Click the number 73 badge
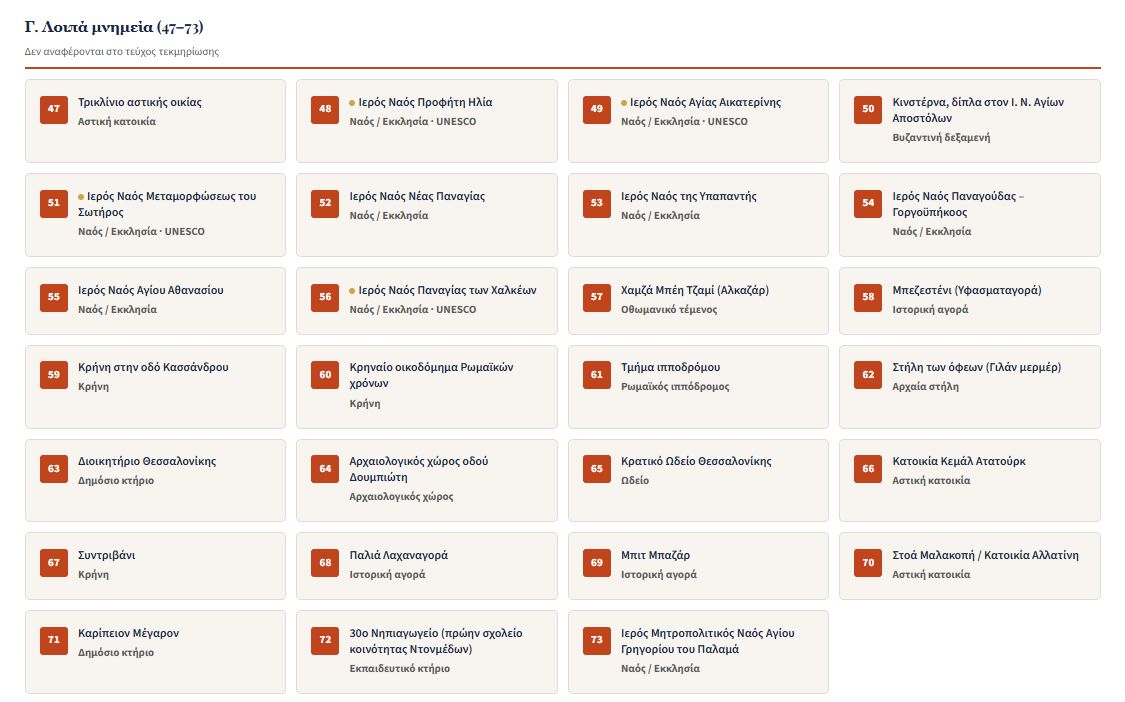This screenshot has height=702, width=1125. point(597,640)
